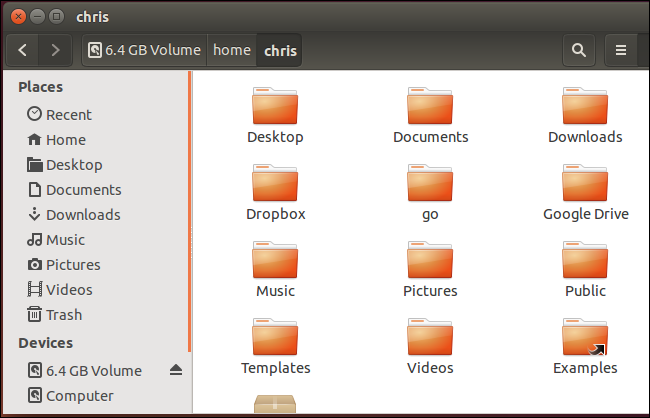Close the chris window

[x=18, y=17]
